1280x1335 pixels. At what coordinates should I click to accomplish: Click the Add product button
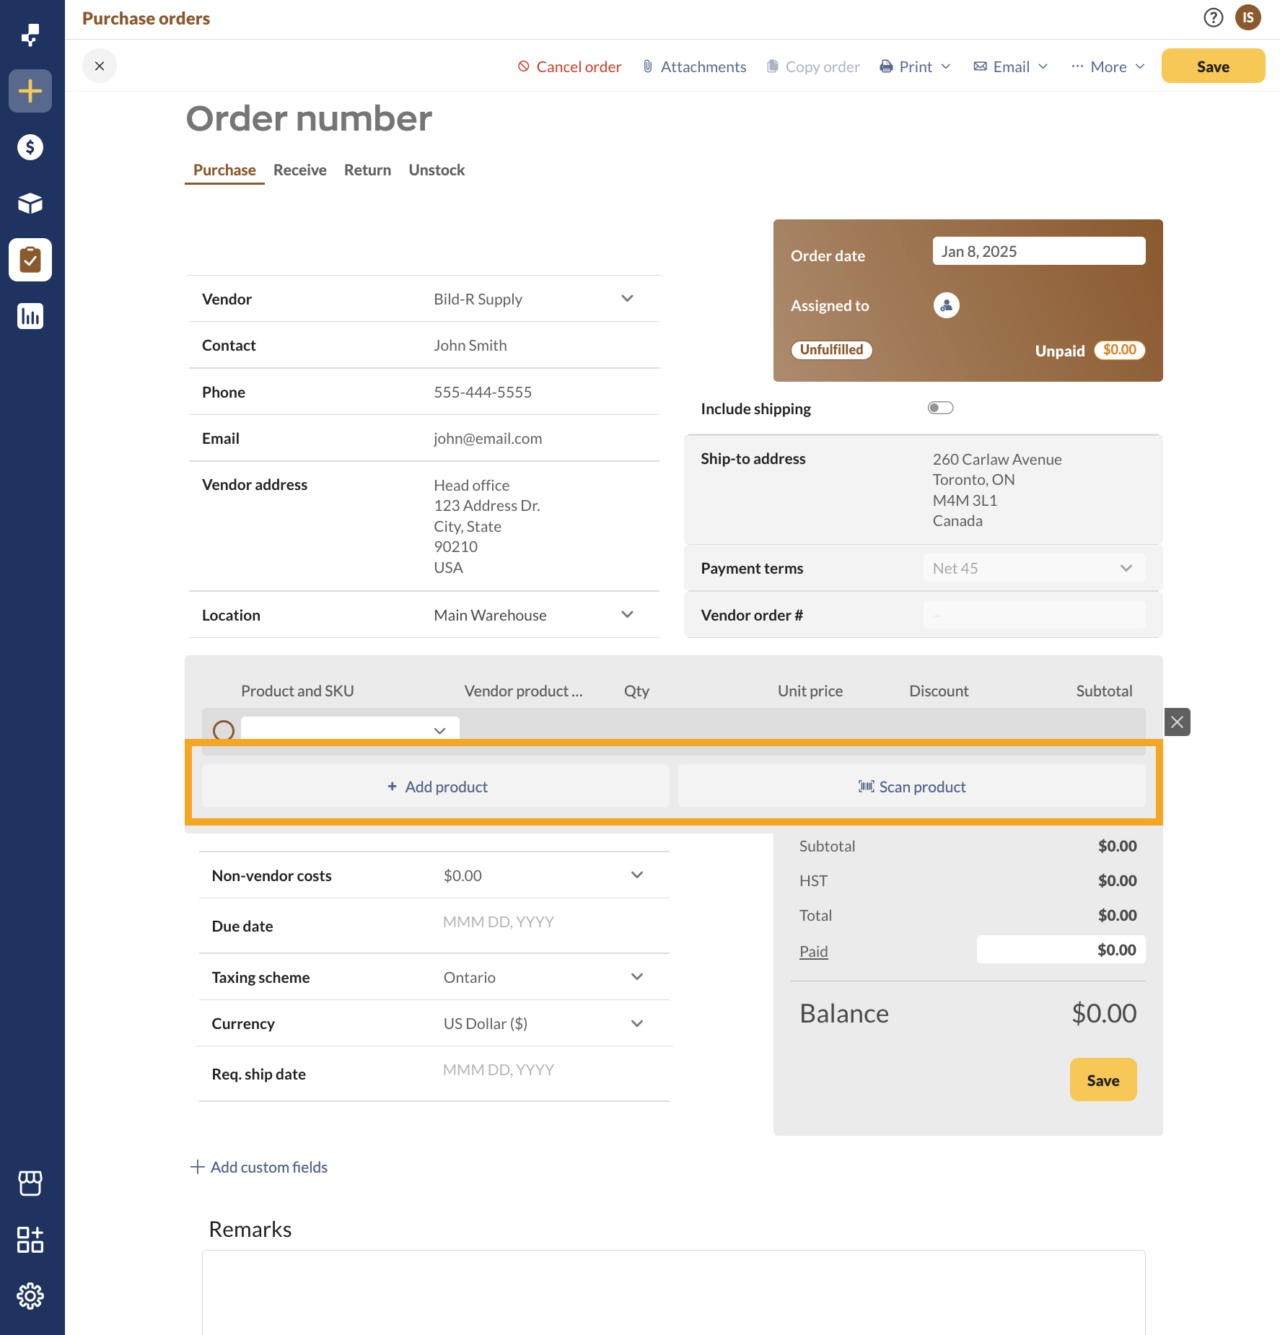click(x=436, y=786)
